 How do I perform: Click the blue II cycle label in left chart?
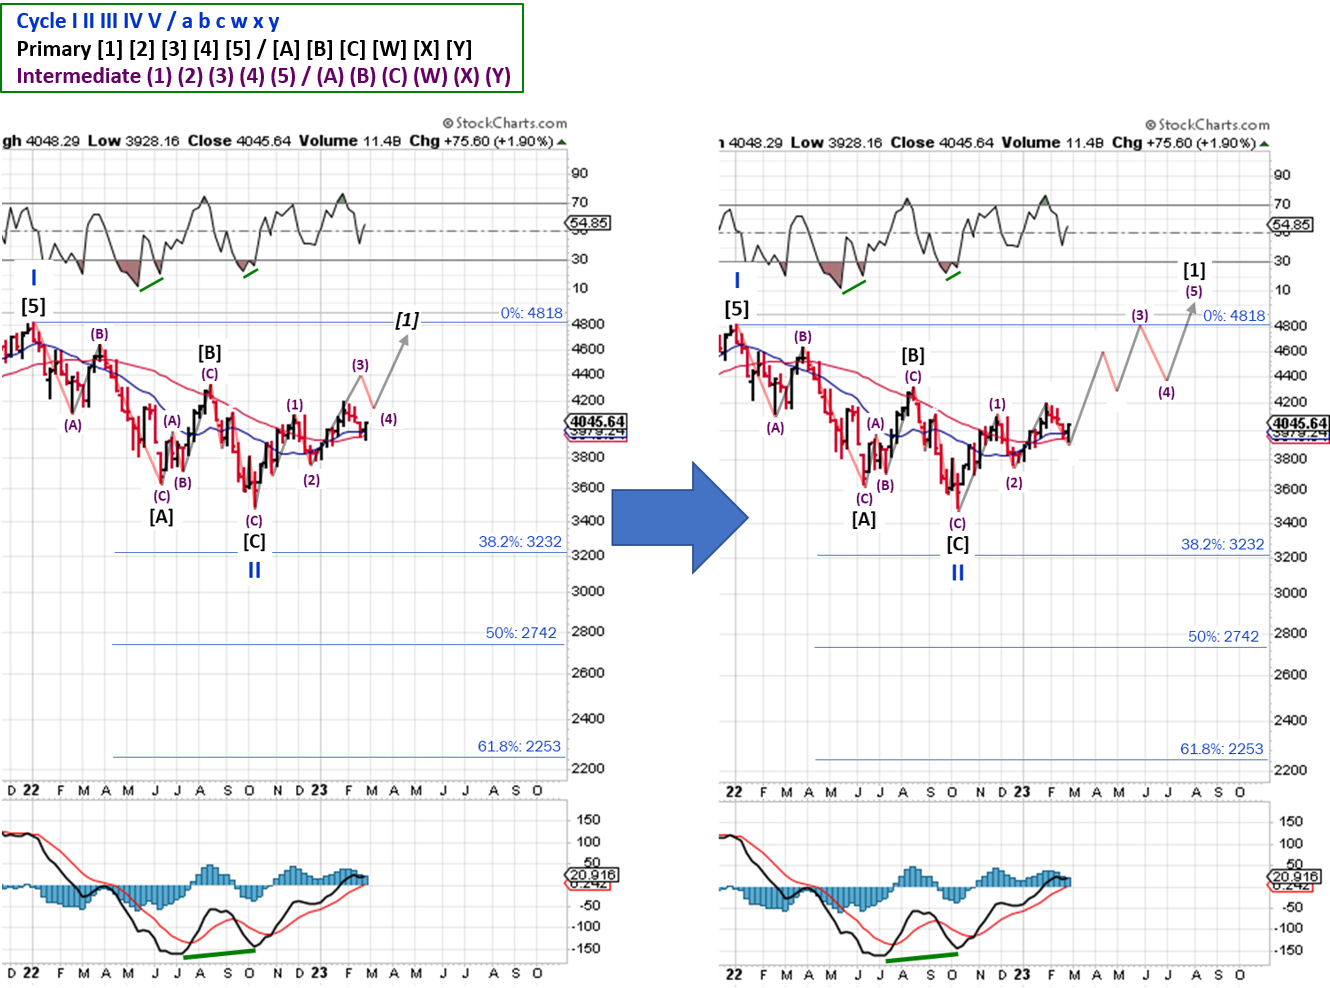click(x=254, y=570)
